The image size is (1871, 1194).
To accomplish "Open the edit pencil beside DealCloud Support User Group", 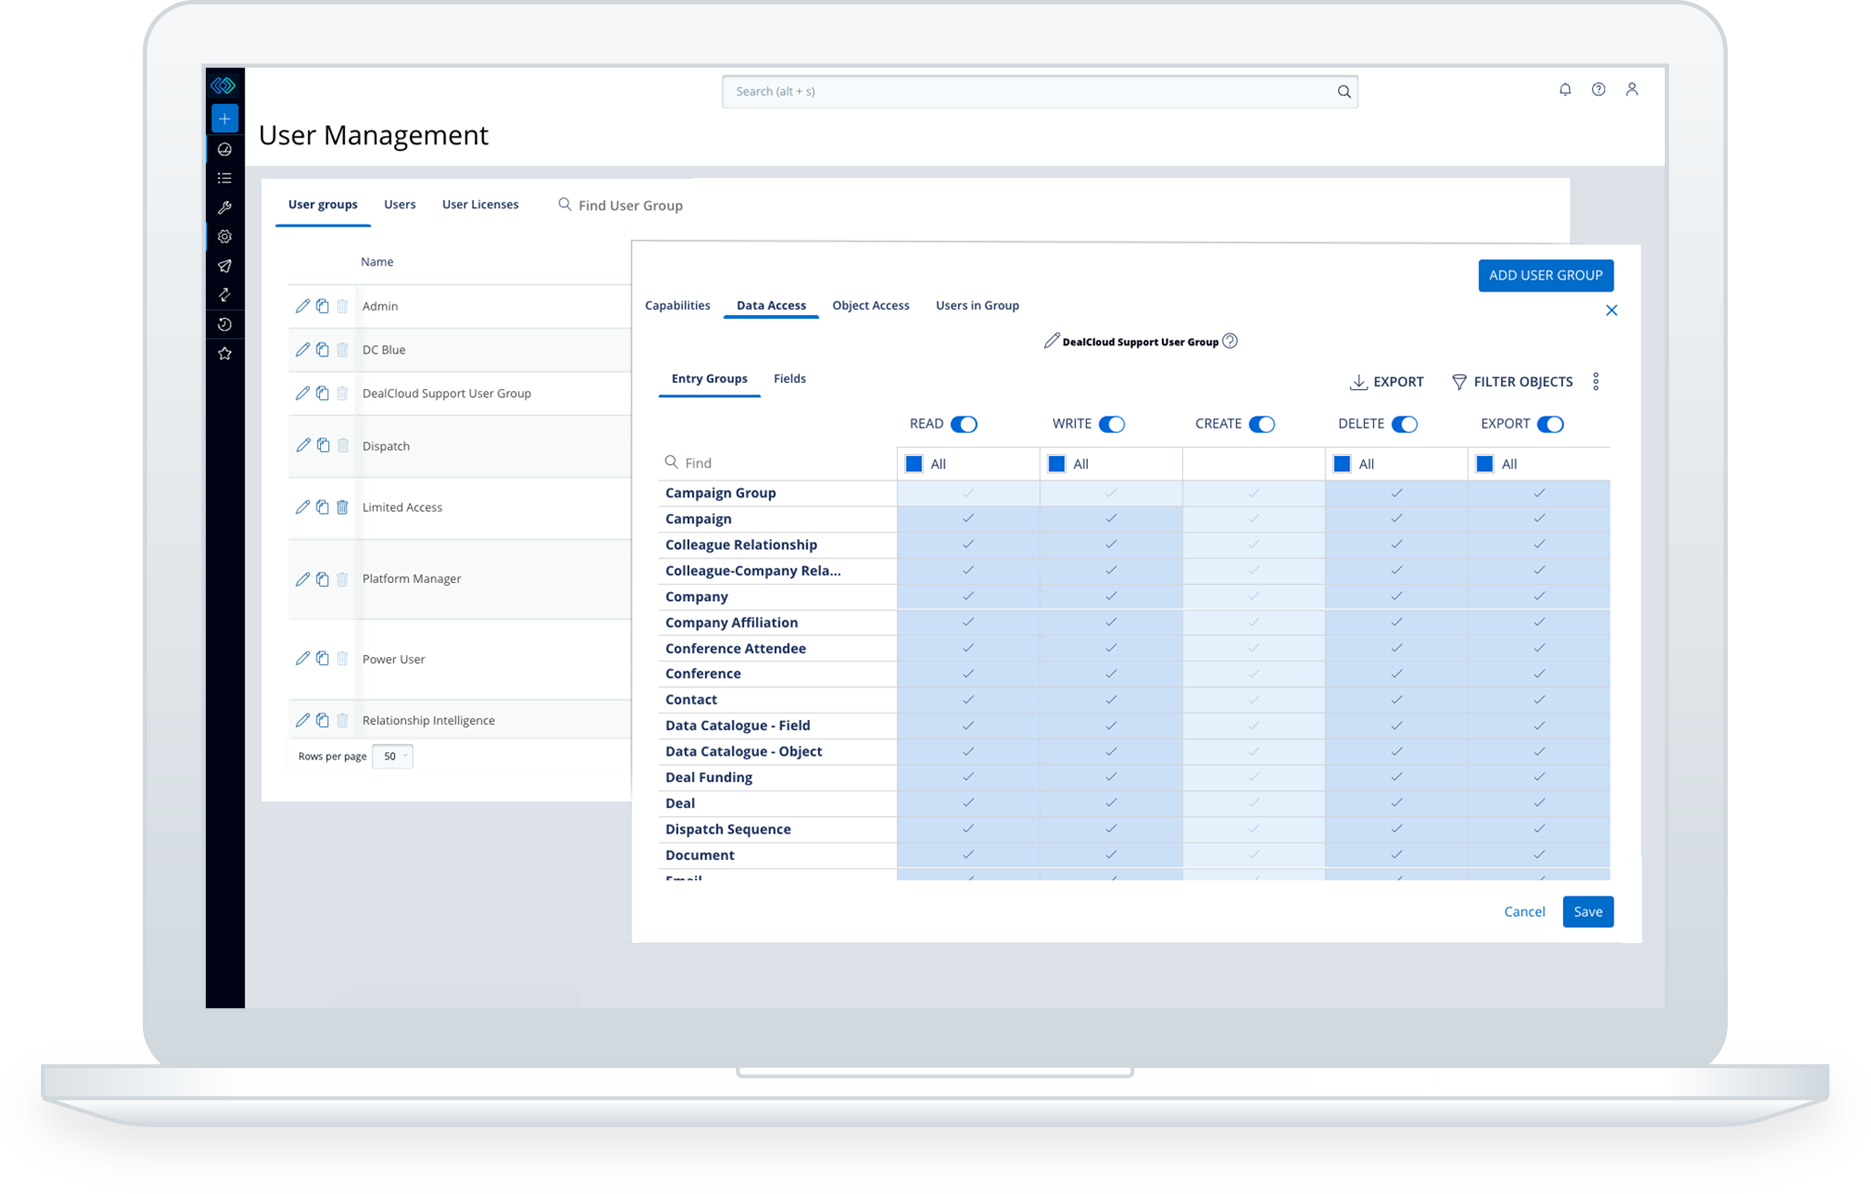I will tap(1049, 340).
